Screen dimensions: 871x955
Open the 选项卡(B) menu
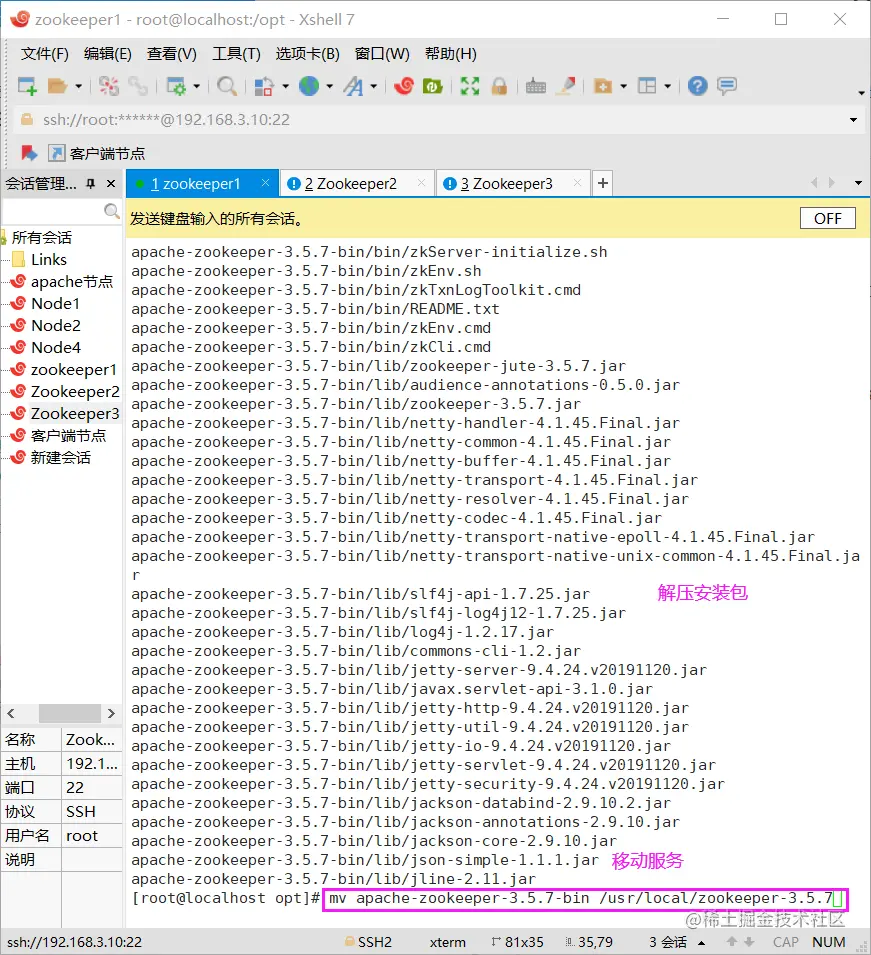pyautogui.click(x=308, y=54)
